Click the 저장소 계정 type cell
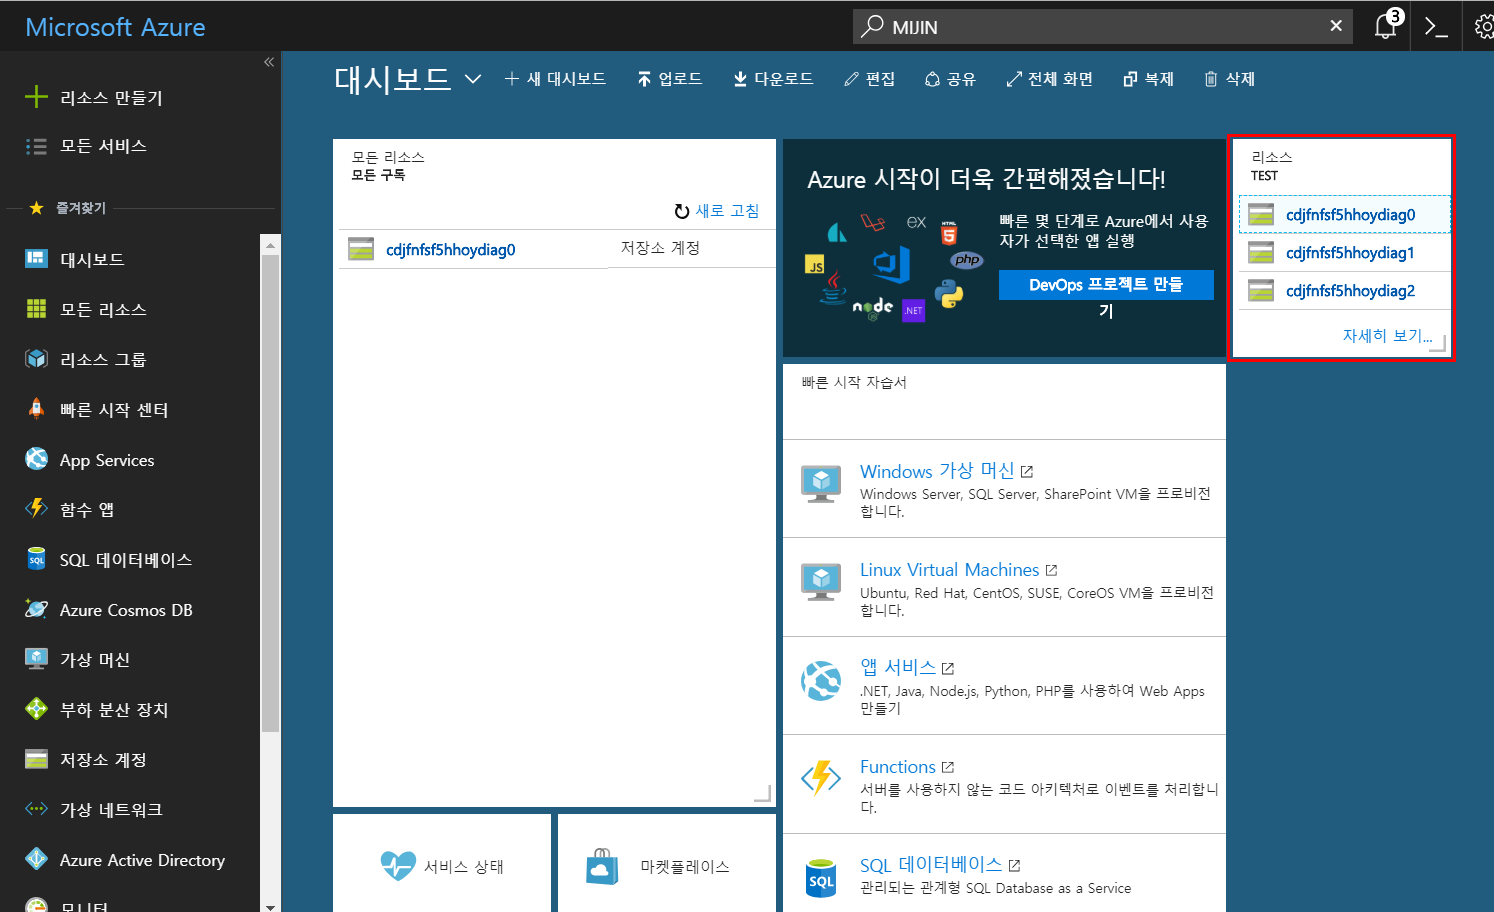1494x912 pixels. pos(660,248)
